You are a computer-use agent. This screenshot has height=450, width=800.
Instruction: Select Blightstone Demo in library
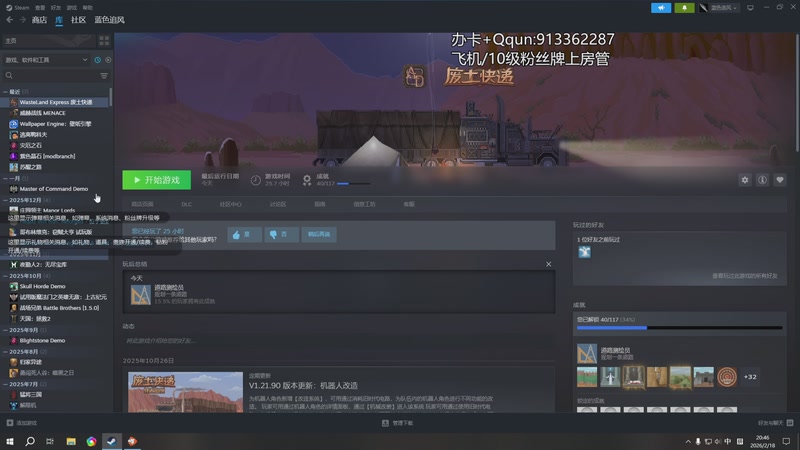tap(42, 340)
